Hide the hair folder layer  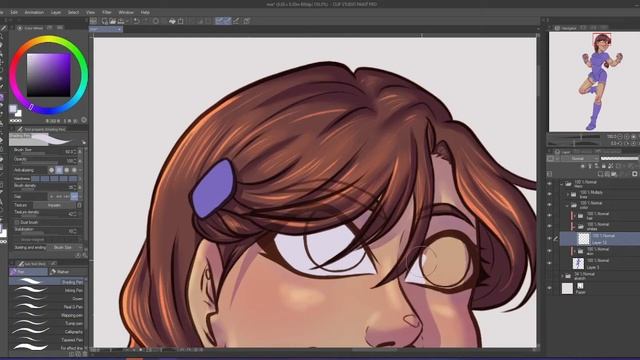pyautogui.click(x=549, y=216)
